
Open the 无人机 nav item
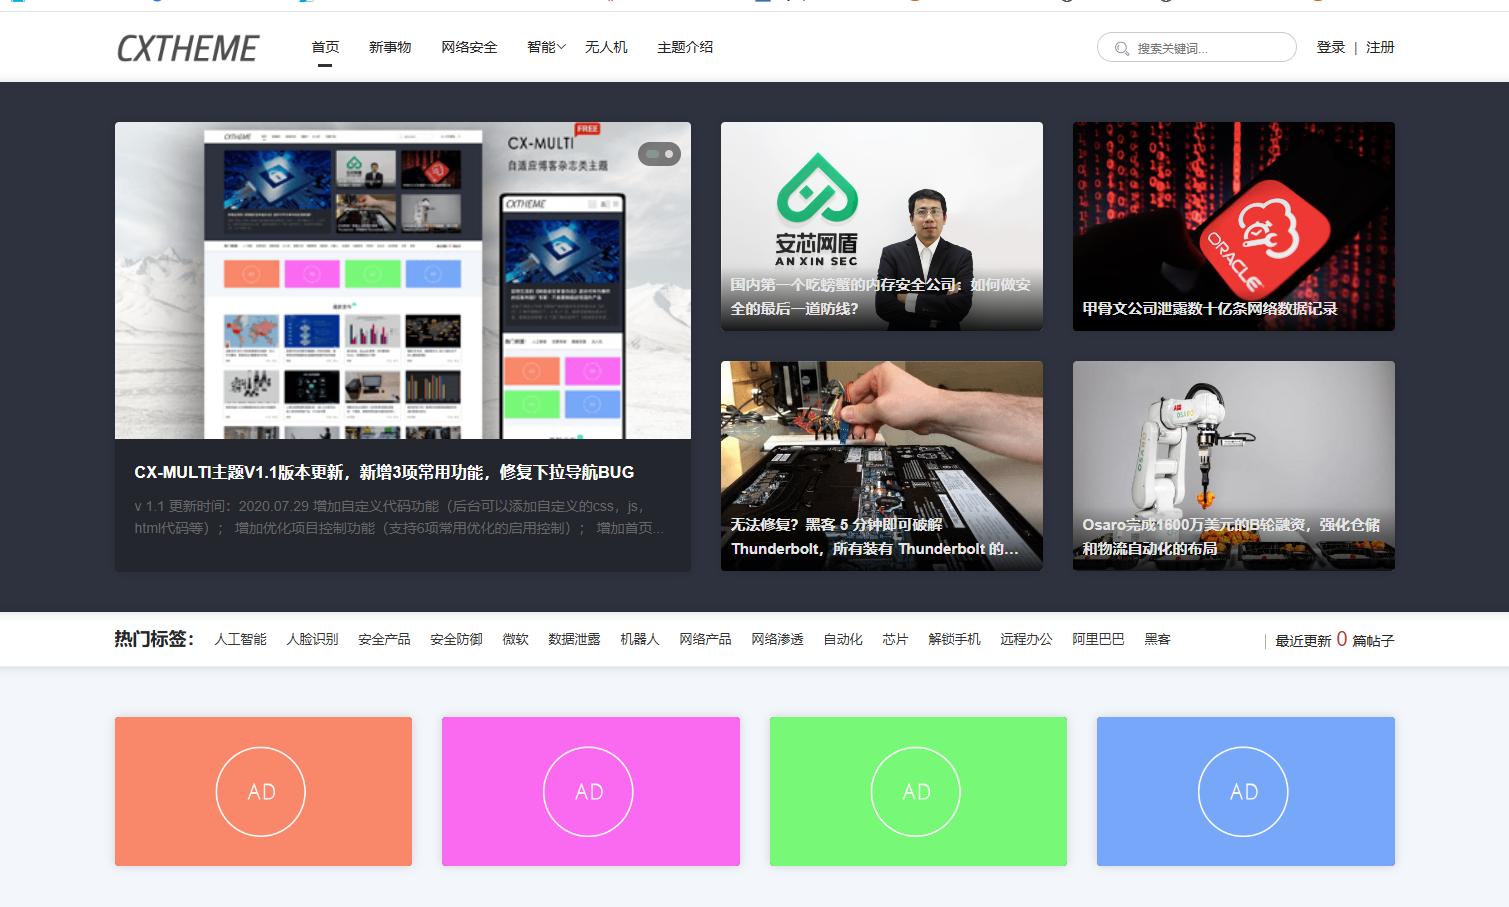pyautogui.click(x=606, y=47)
